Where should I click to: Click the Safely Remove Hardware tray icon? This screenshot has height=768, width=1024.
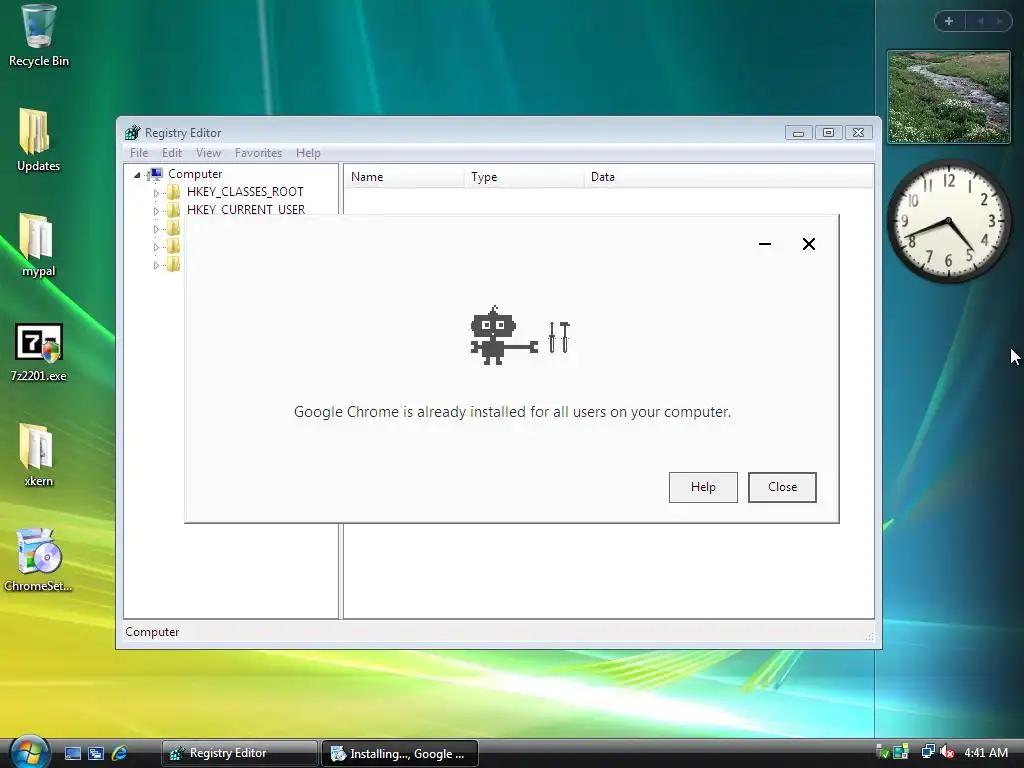[882, 752]
